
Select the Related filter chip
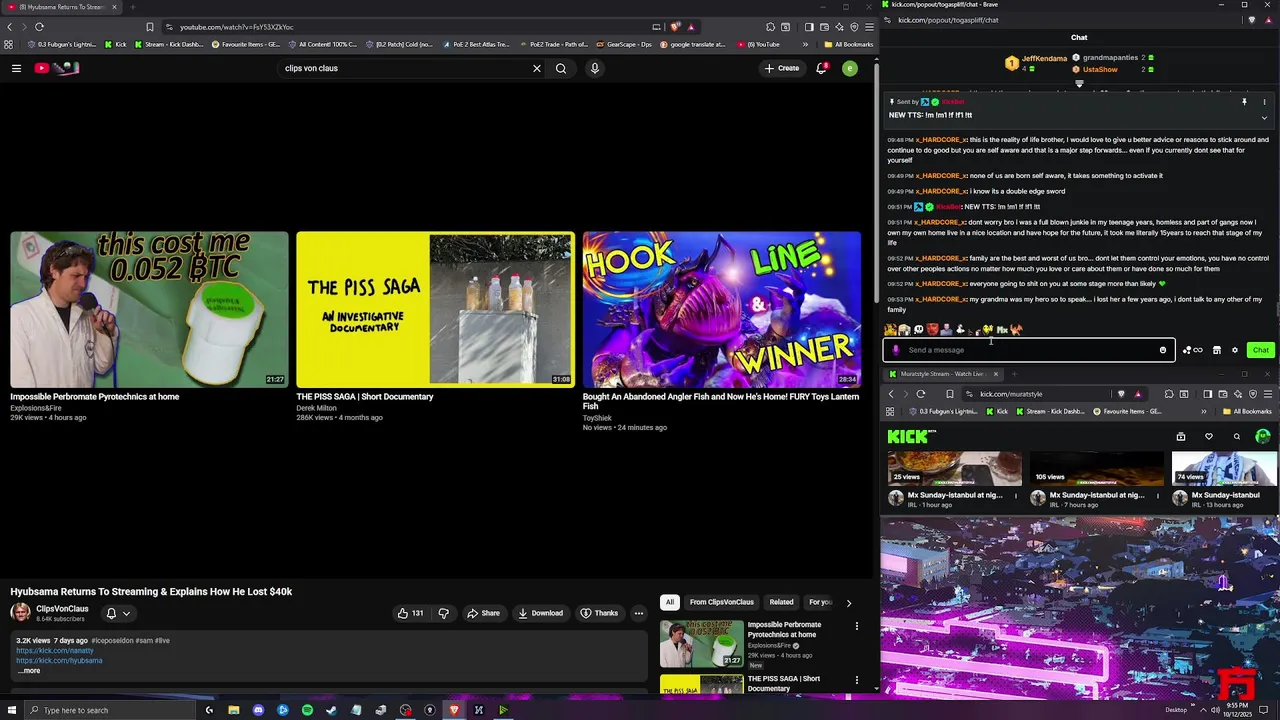[x=781, y=602]
